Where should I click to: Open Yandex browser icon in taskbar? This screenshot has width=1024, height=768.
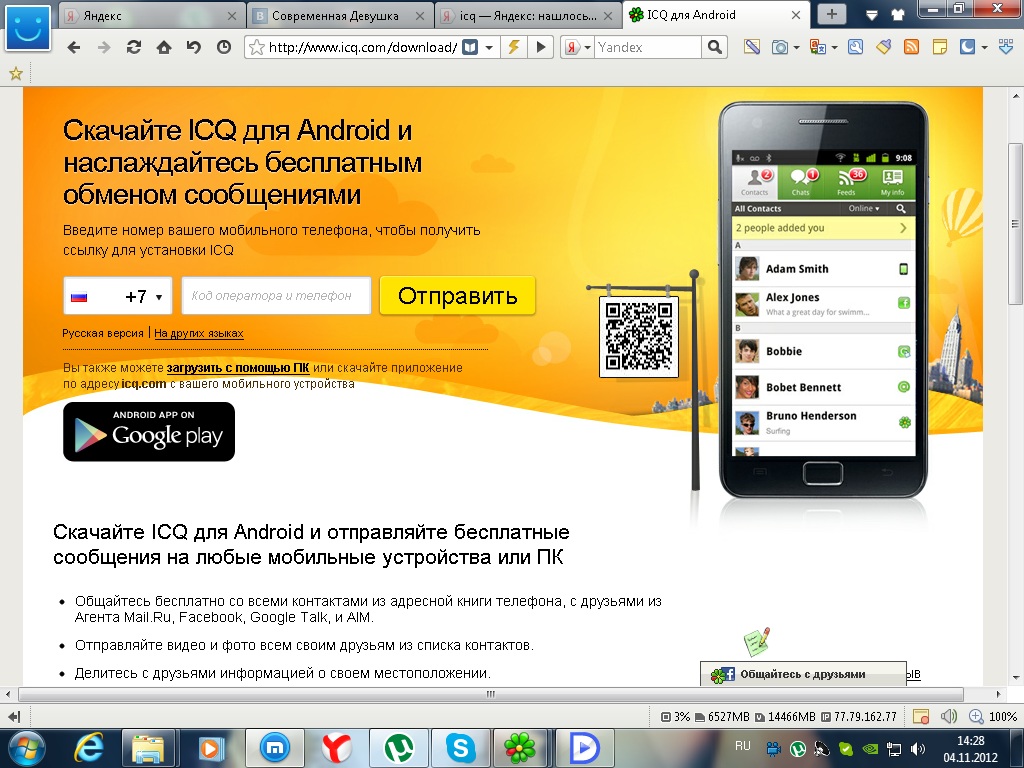point(337,748)
